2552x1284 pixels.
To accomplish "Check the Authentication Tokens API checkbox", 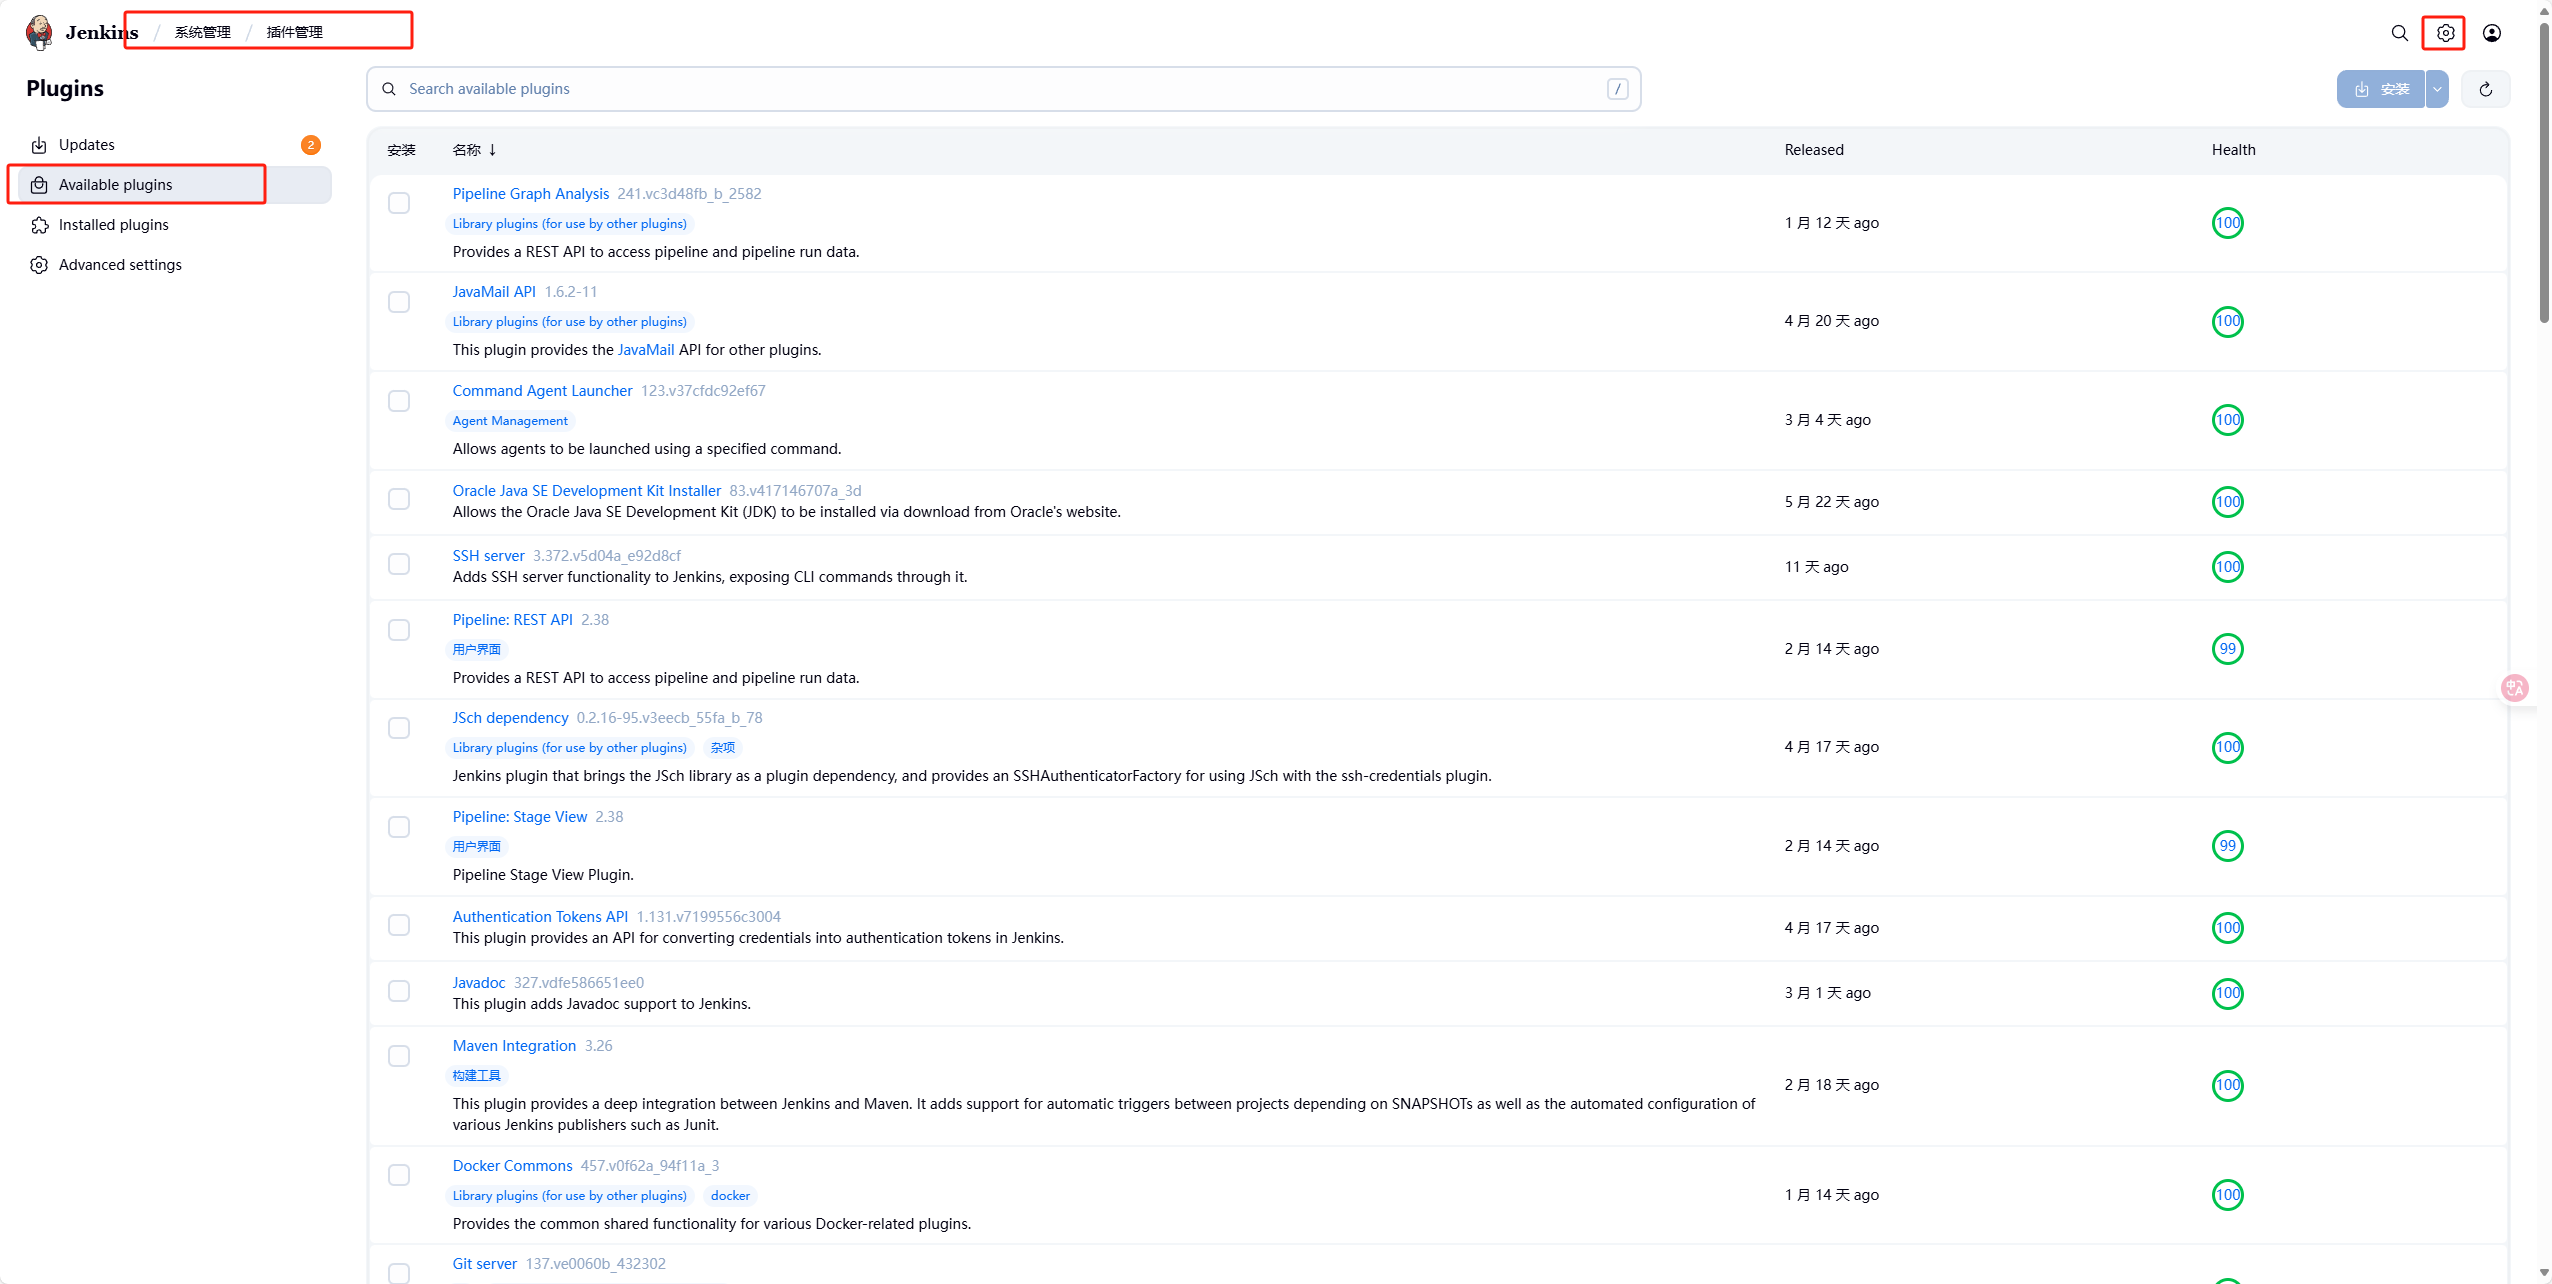I will pos(399,925).
